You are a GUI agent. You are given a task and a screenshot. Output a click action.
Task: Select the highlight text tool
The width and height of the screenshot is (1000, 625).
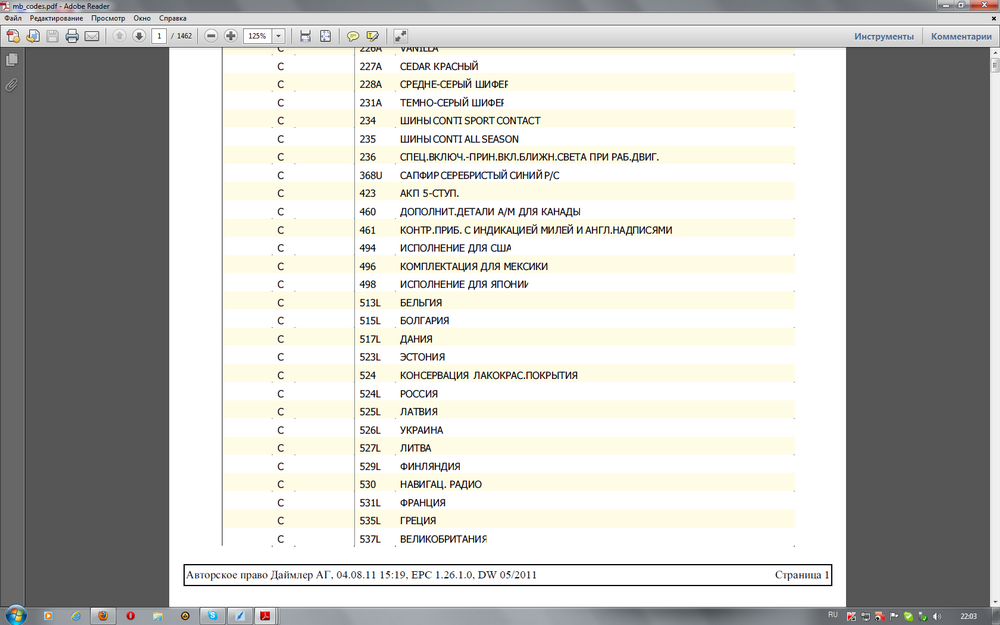[373, 36]
